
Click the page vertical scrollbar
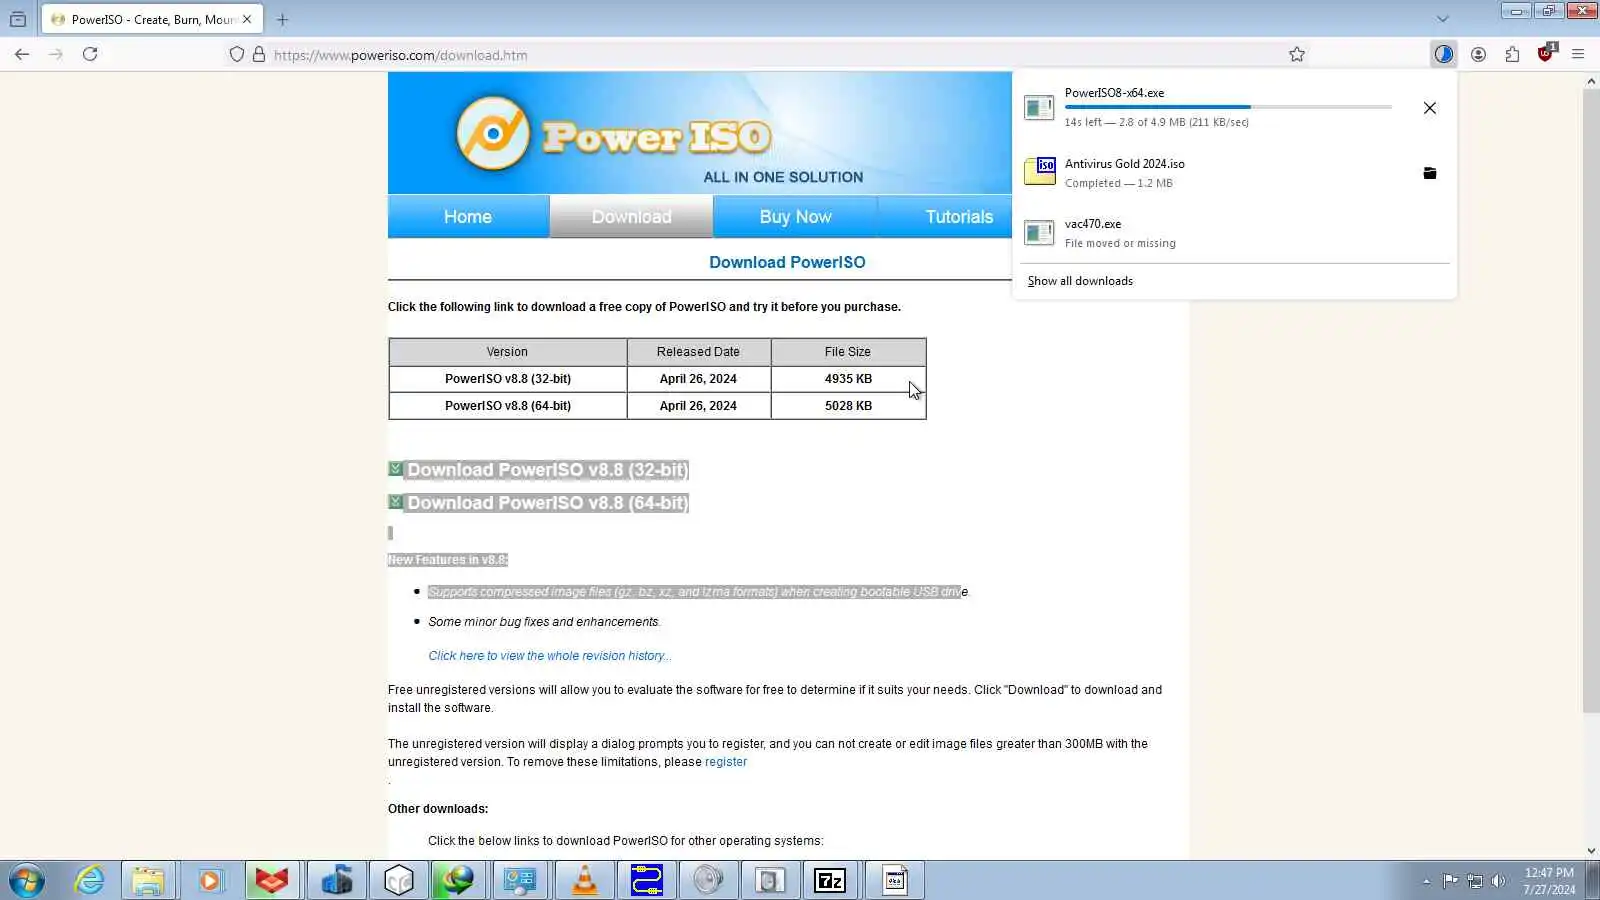(1591, 400)
